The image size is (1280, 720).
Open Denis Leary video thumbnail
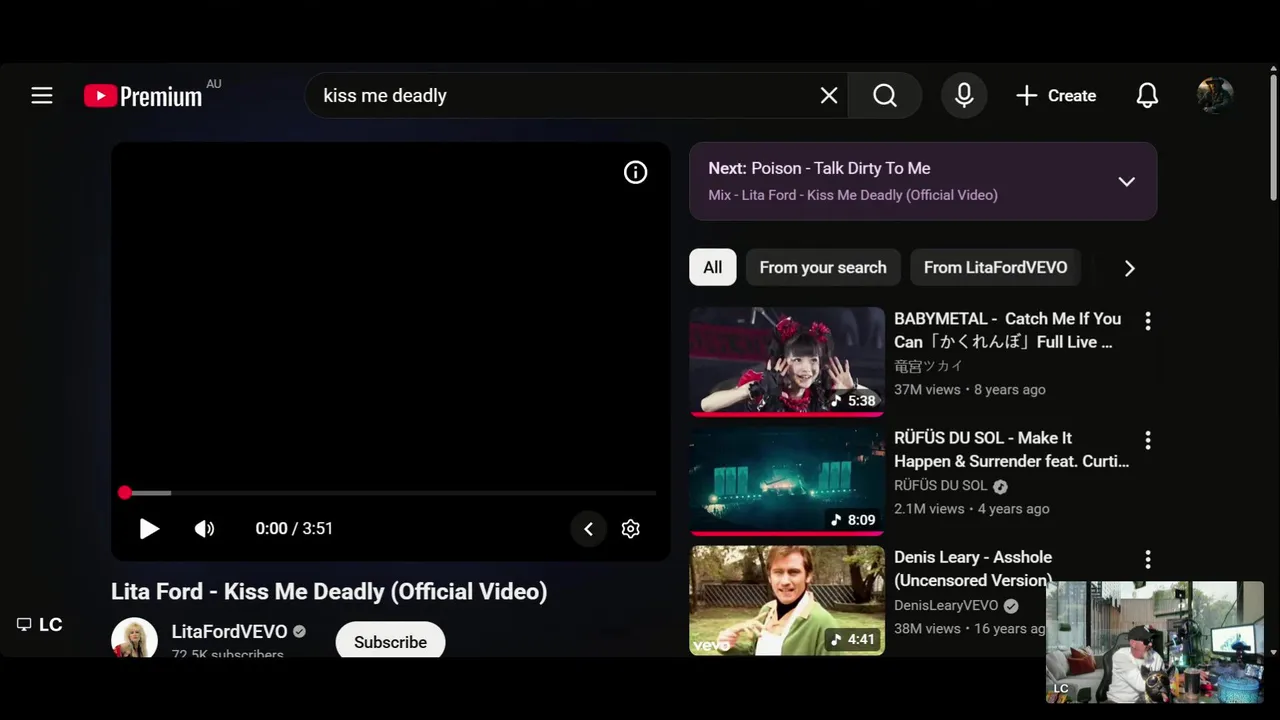tap(787, 600)
